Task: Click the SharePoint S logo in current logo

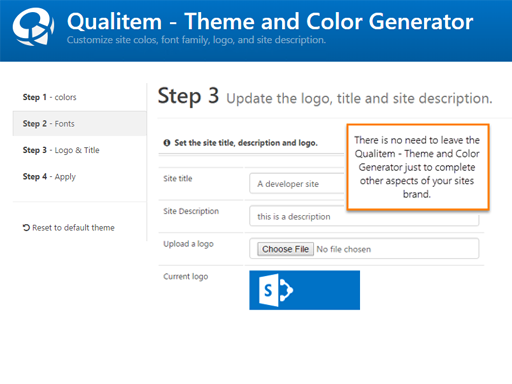Action: (x=276, y=290)
